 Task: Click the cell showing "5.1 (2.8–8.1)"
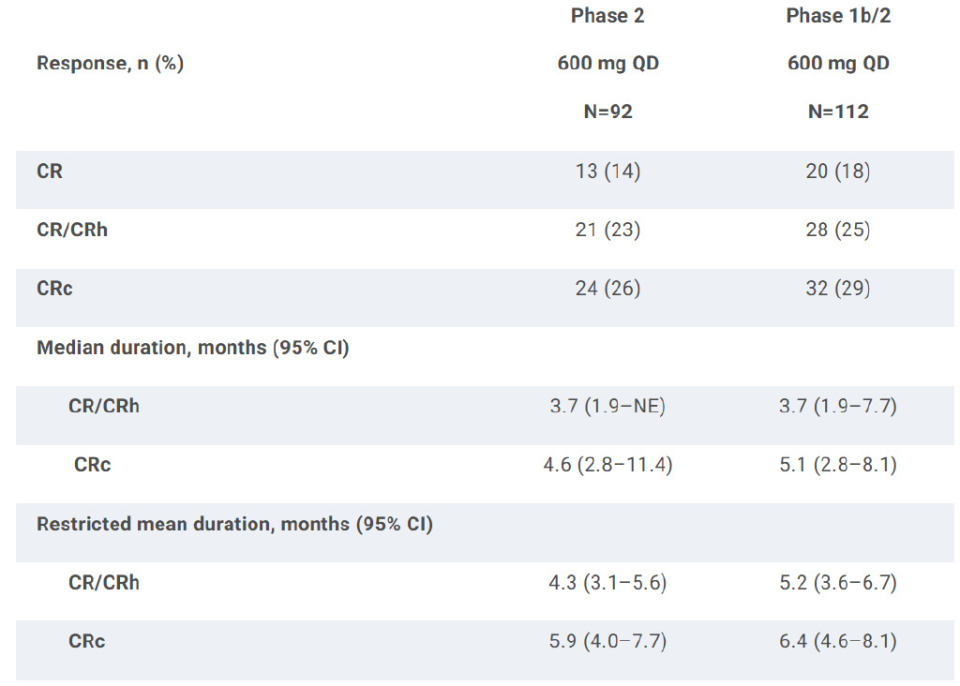838,465
